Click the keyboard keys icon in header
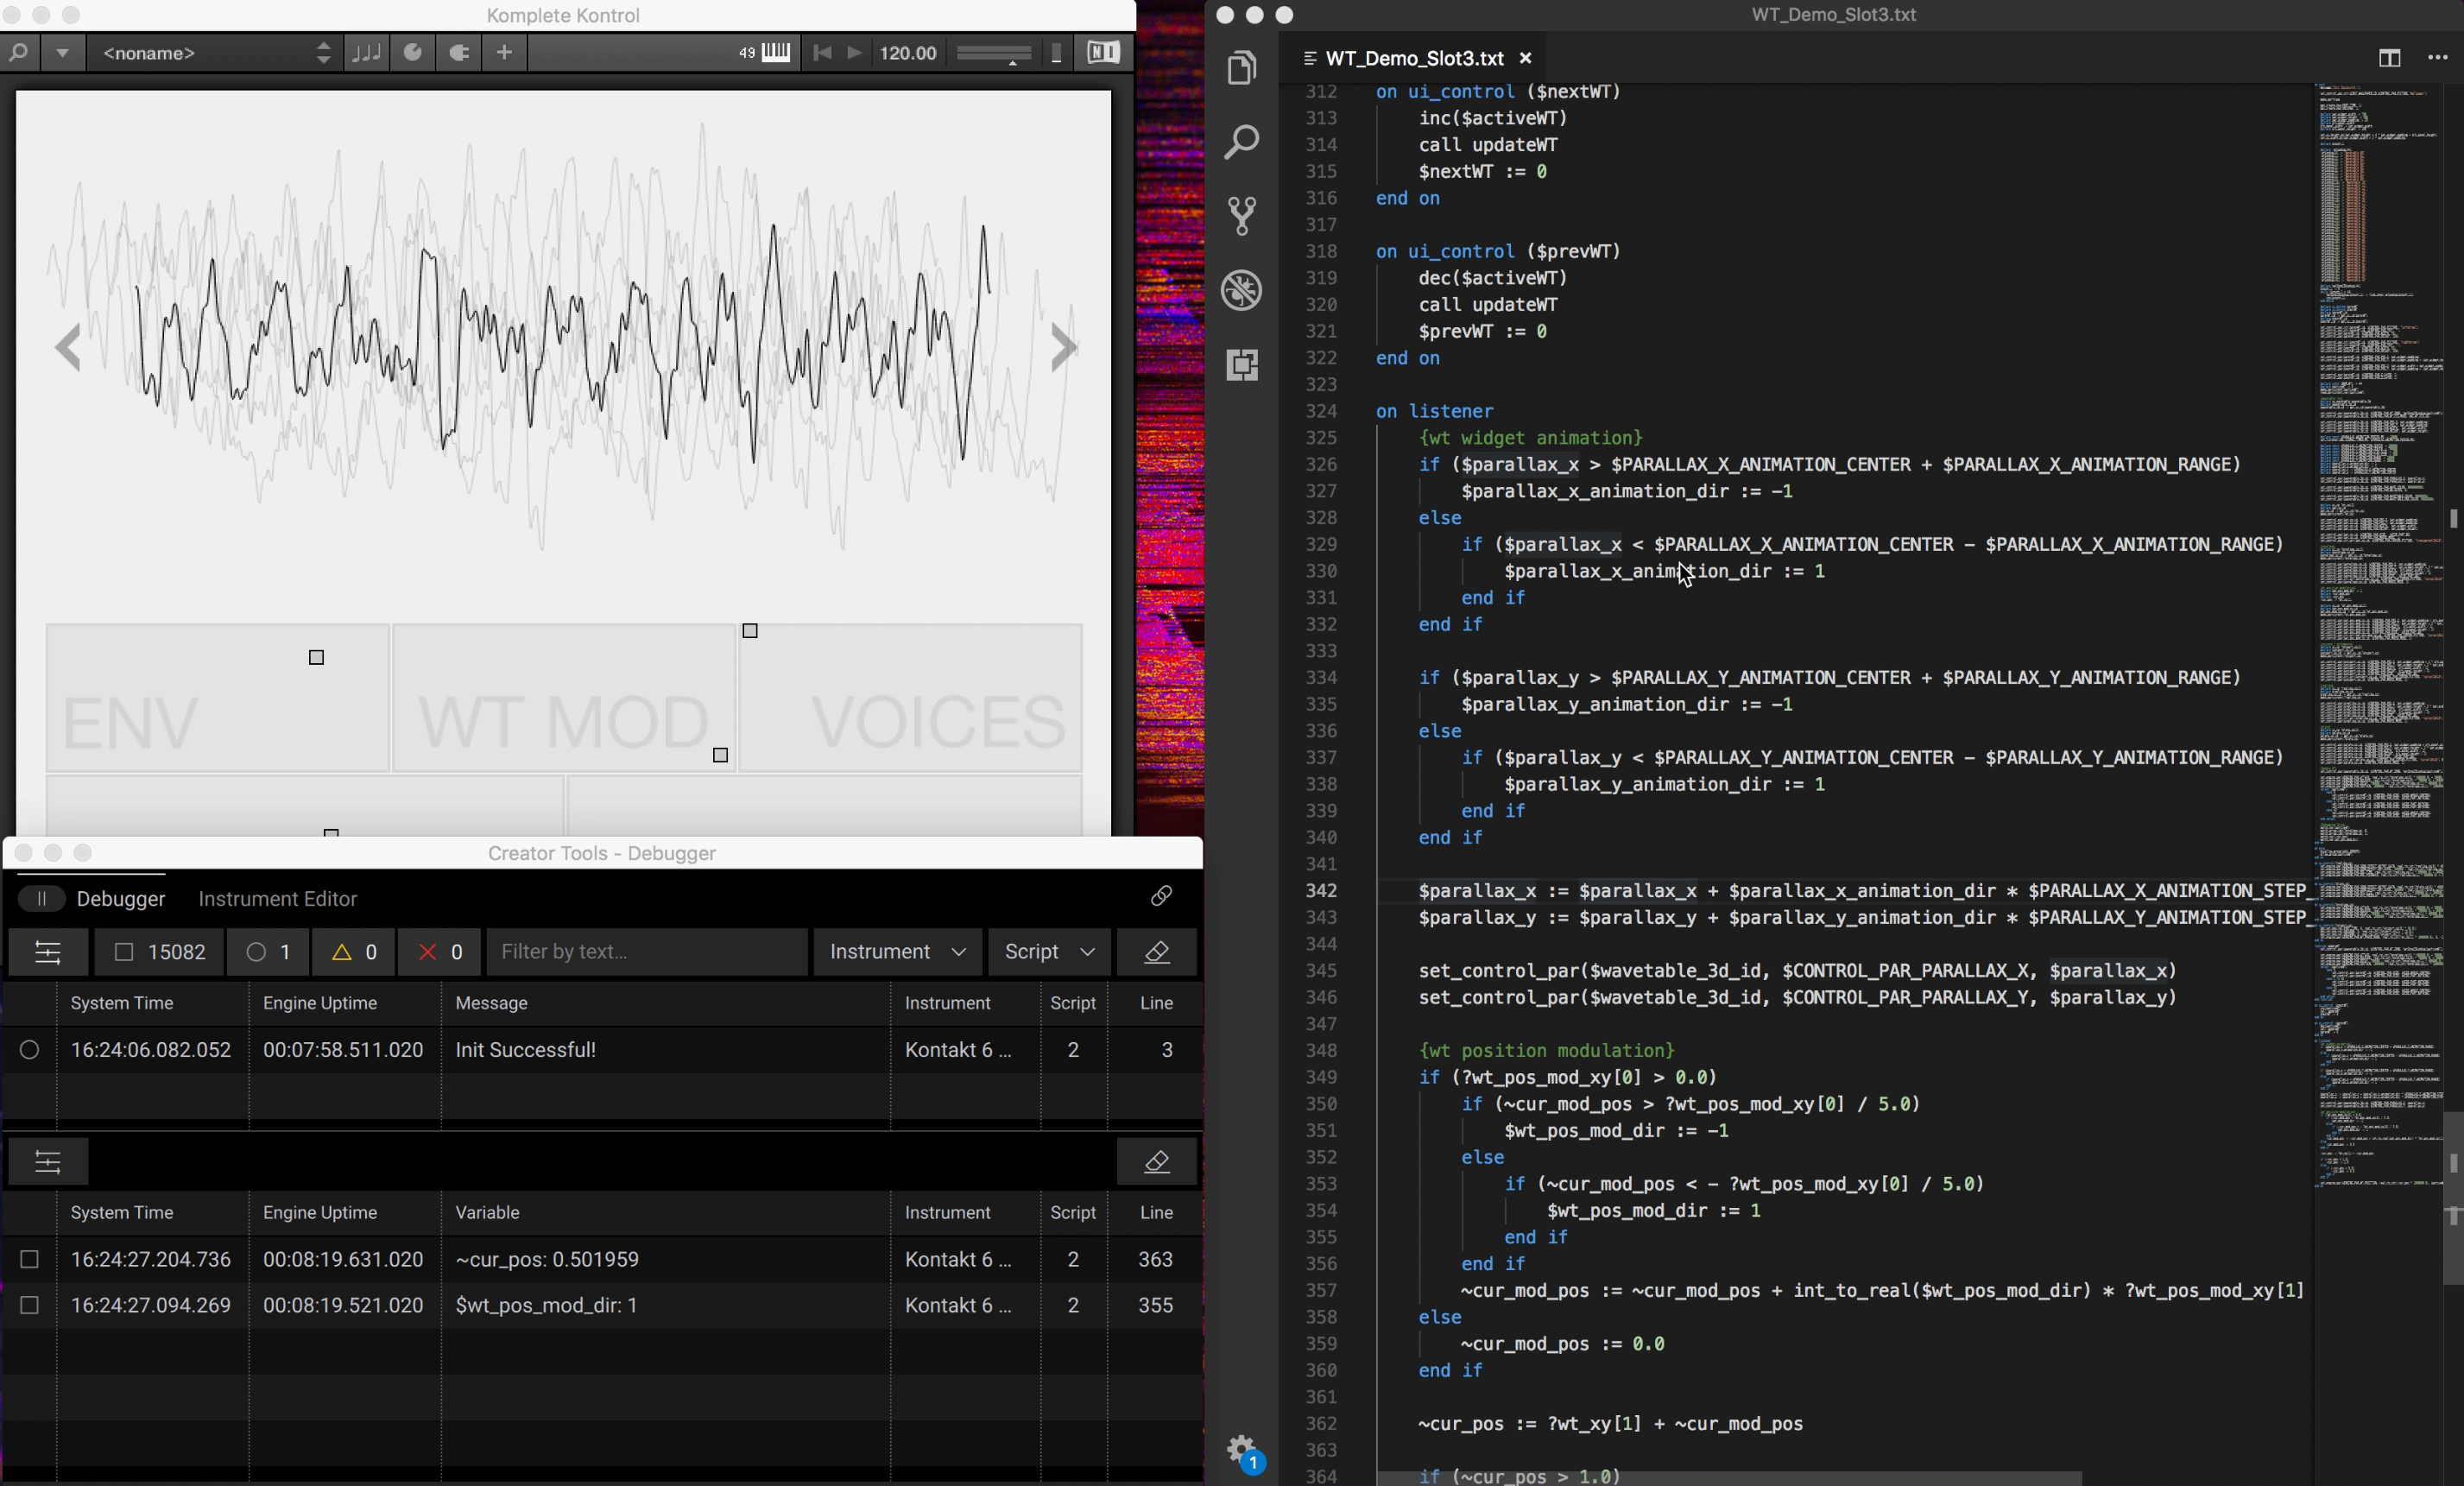The width and height of the screenshot is (2464, 1486). click(776, 53)
